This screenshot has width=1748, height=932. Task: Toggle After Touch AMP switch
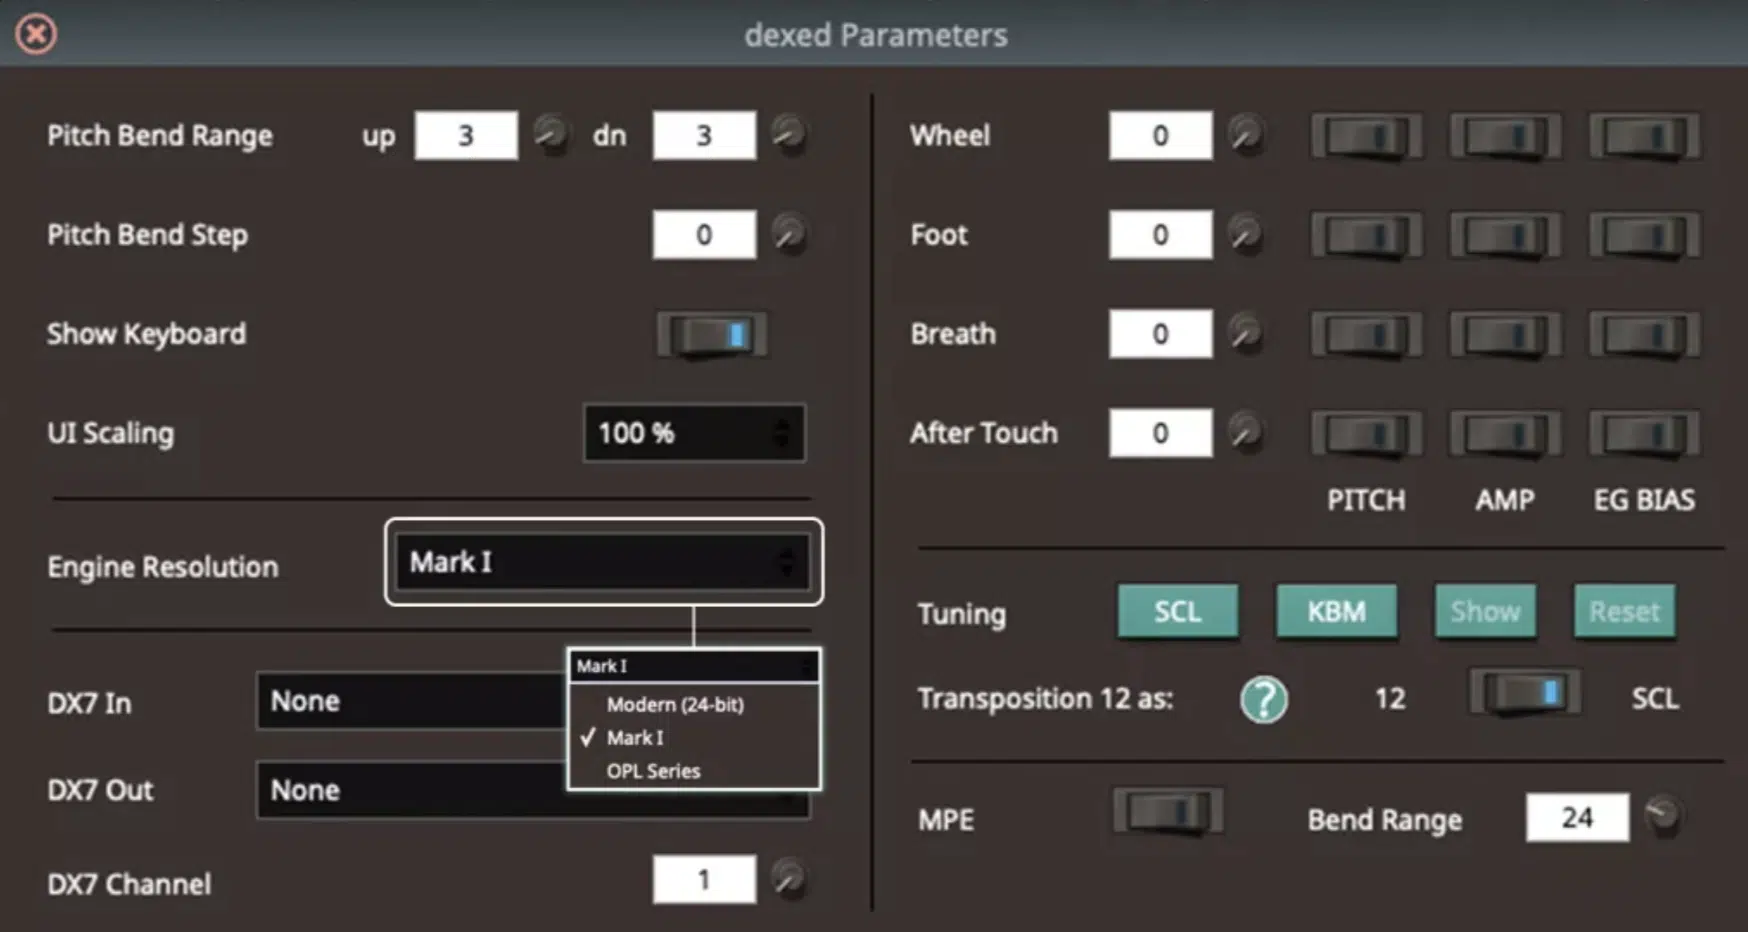[1505, 434]
